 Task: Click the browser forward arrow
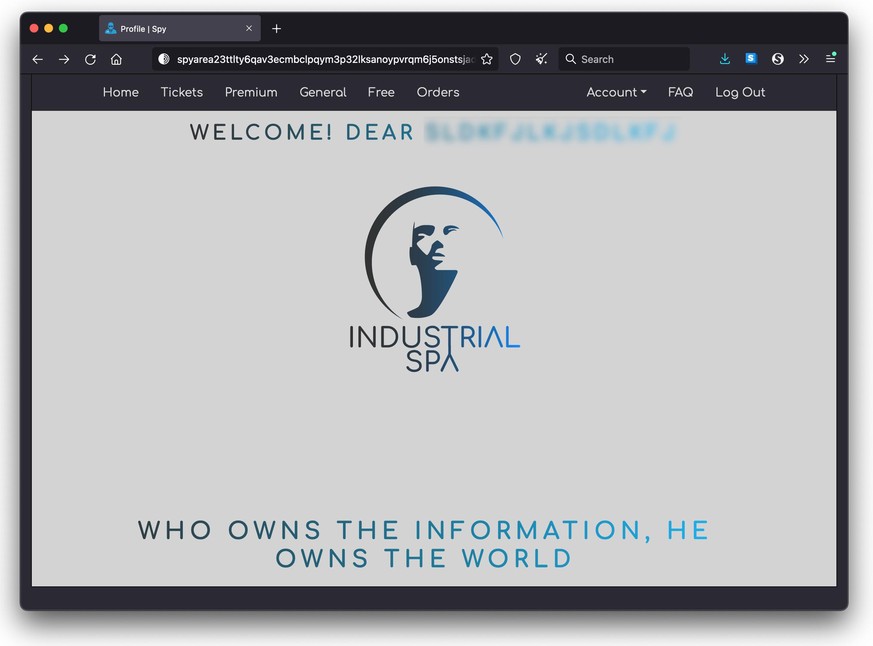64,59
